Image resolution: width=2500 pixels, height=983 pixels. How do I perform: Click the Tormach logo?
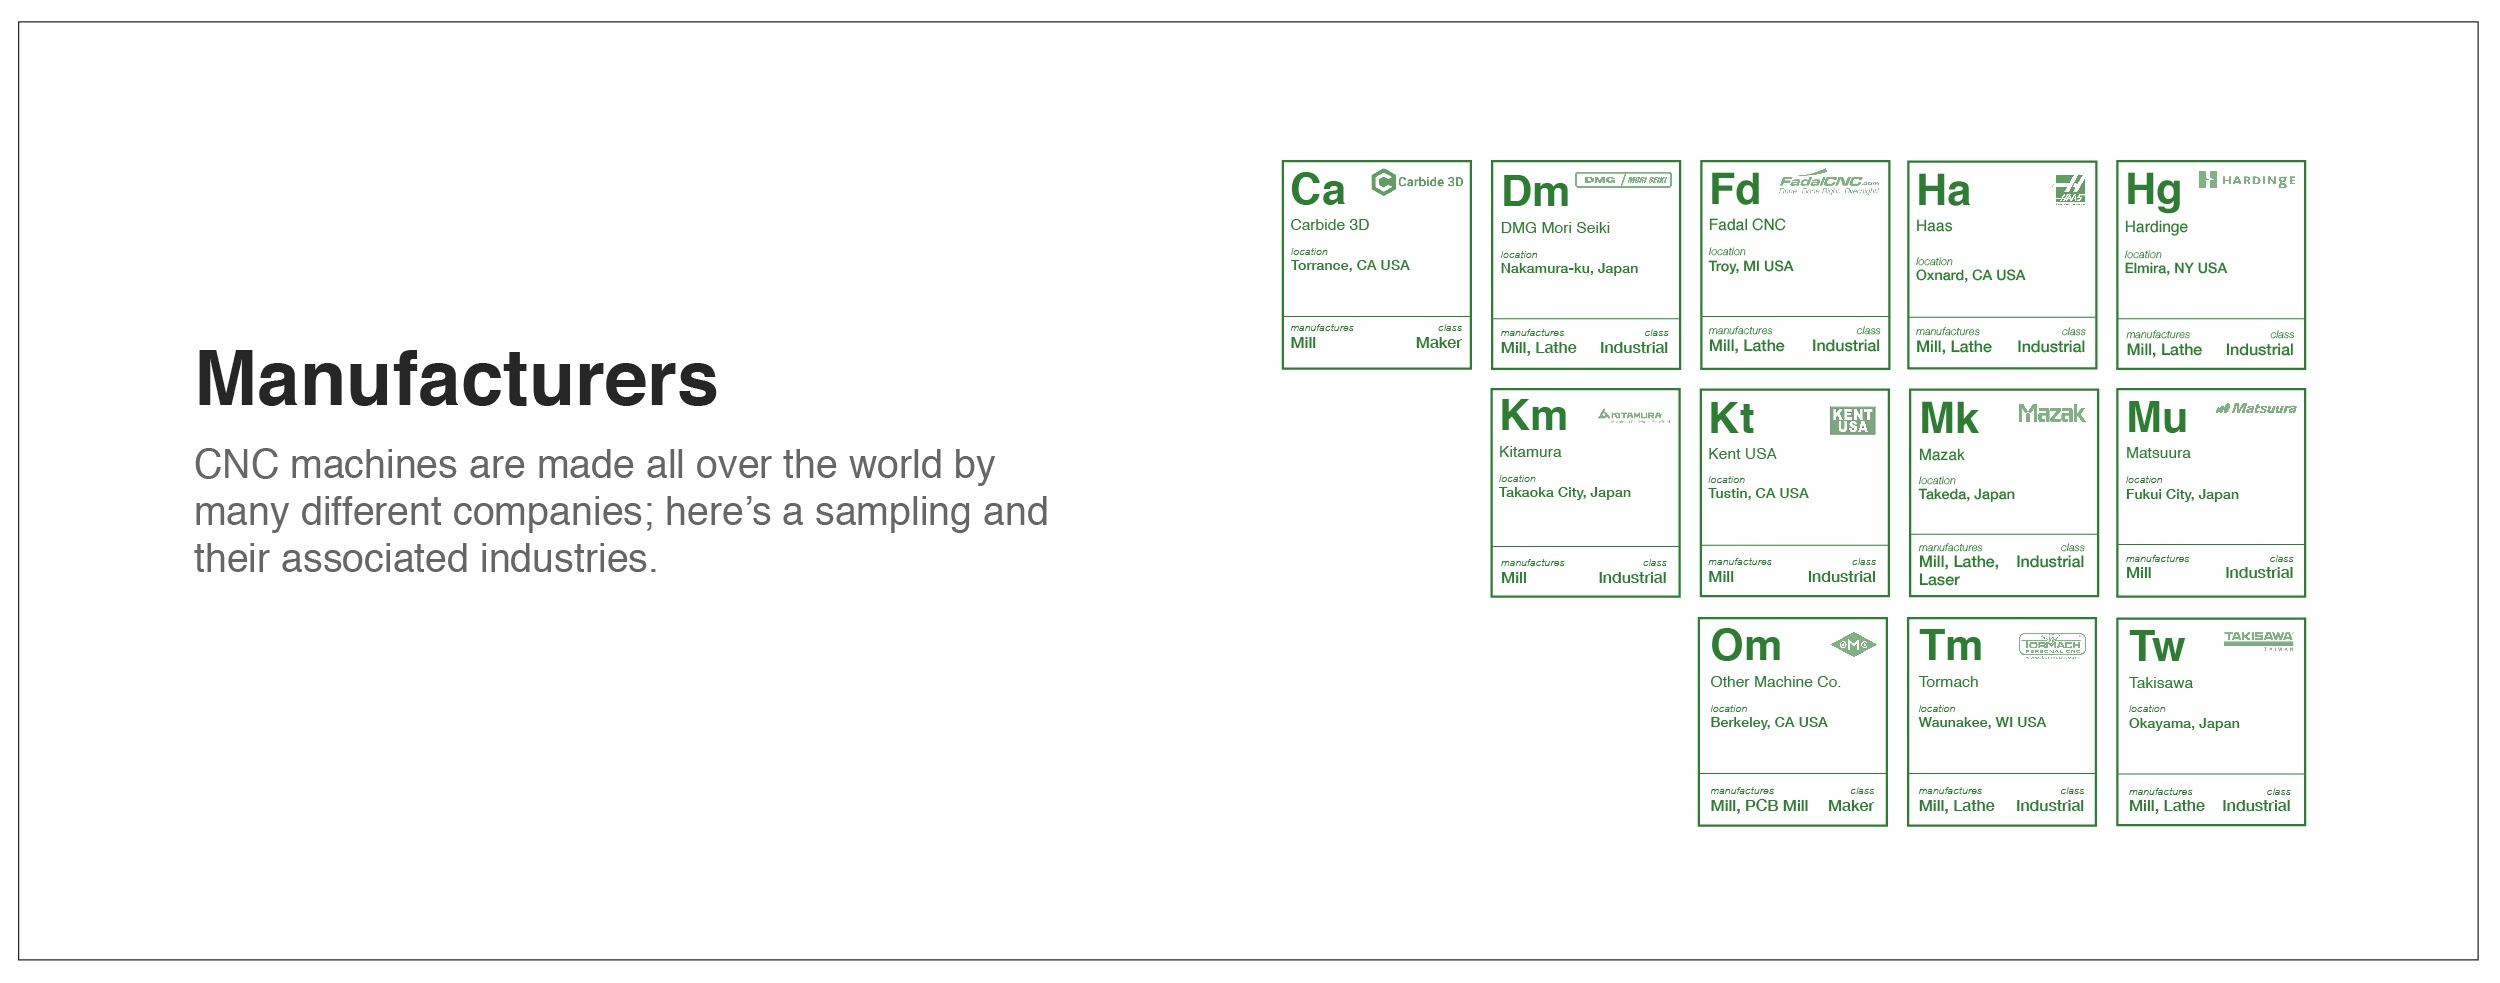[2051, 646]
